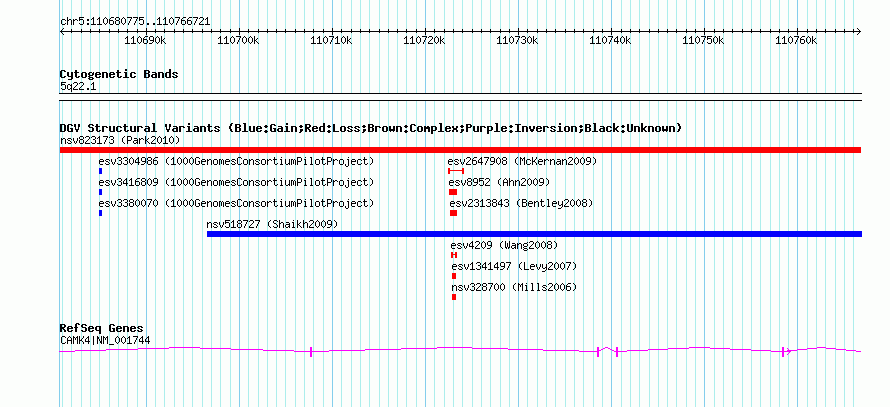This screenshot has height=407, width=890.
Task: Click the nsv518727 (Shaikh2009) label
Action: click(x=272, y=224)
